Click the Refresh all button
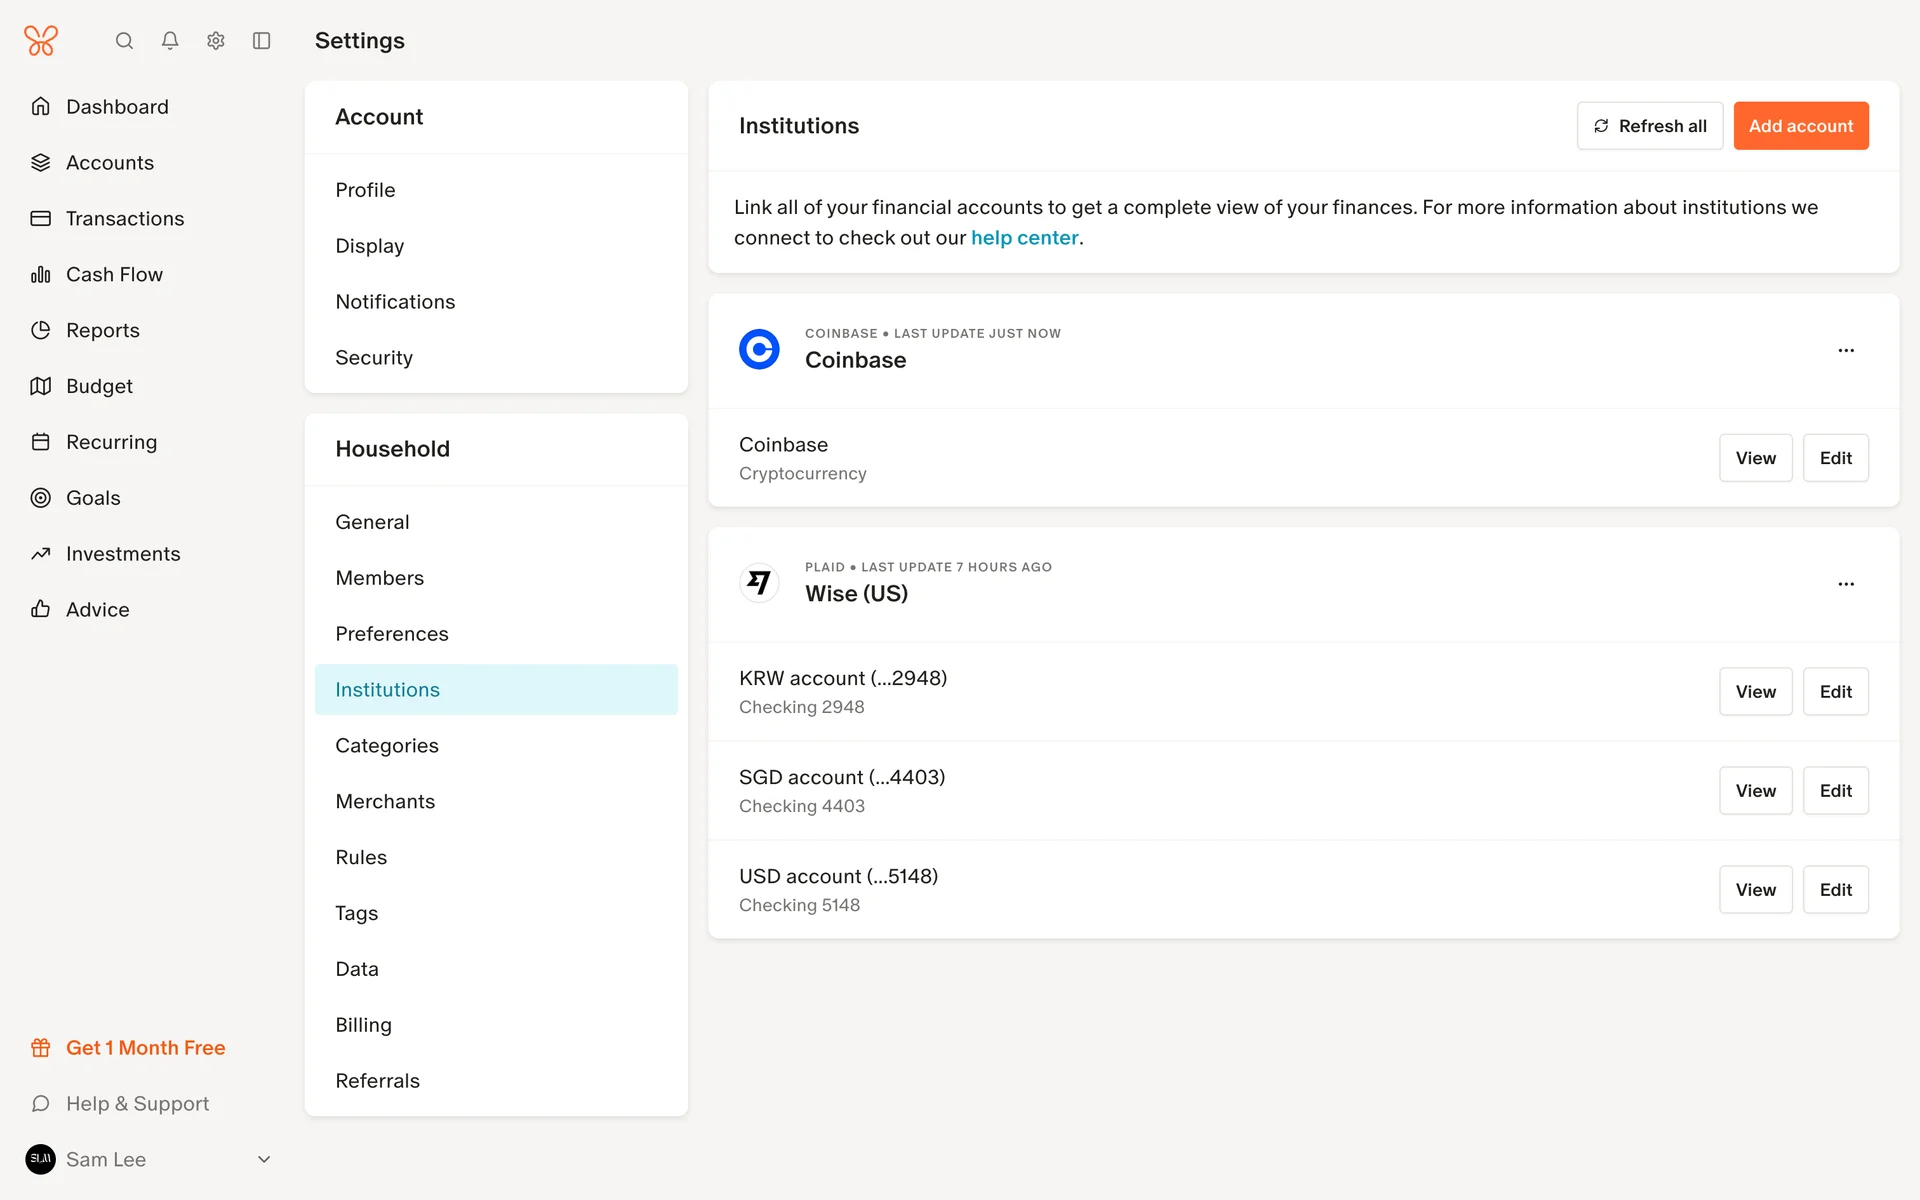1920x1200 pixels. click(1650, 126)
